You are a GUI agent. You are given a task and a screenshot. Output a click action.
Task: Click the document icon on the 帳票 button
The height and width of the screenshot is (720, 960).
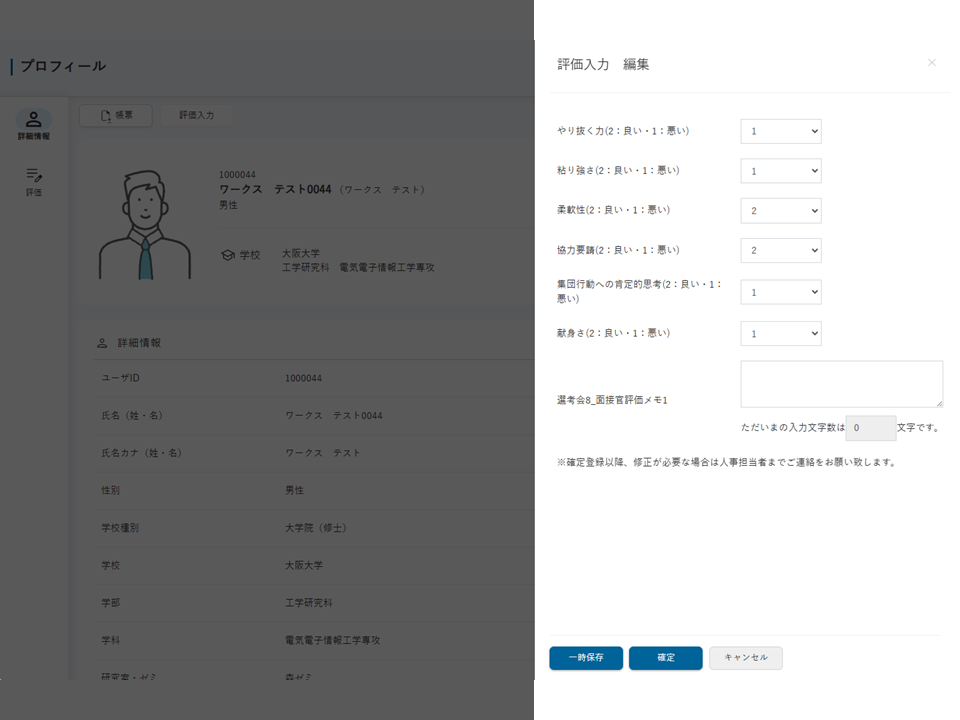pos(106,115)
